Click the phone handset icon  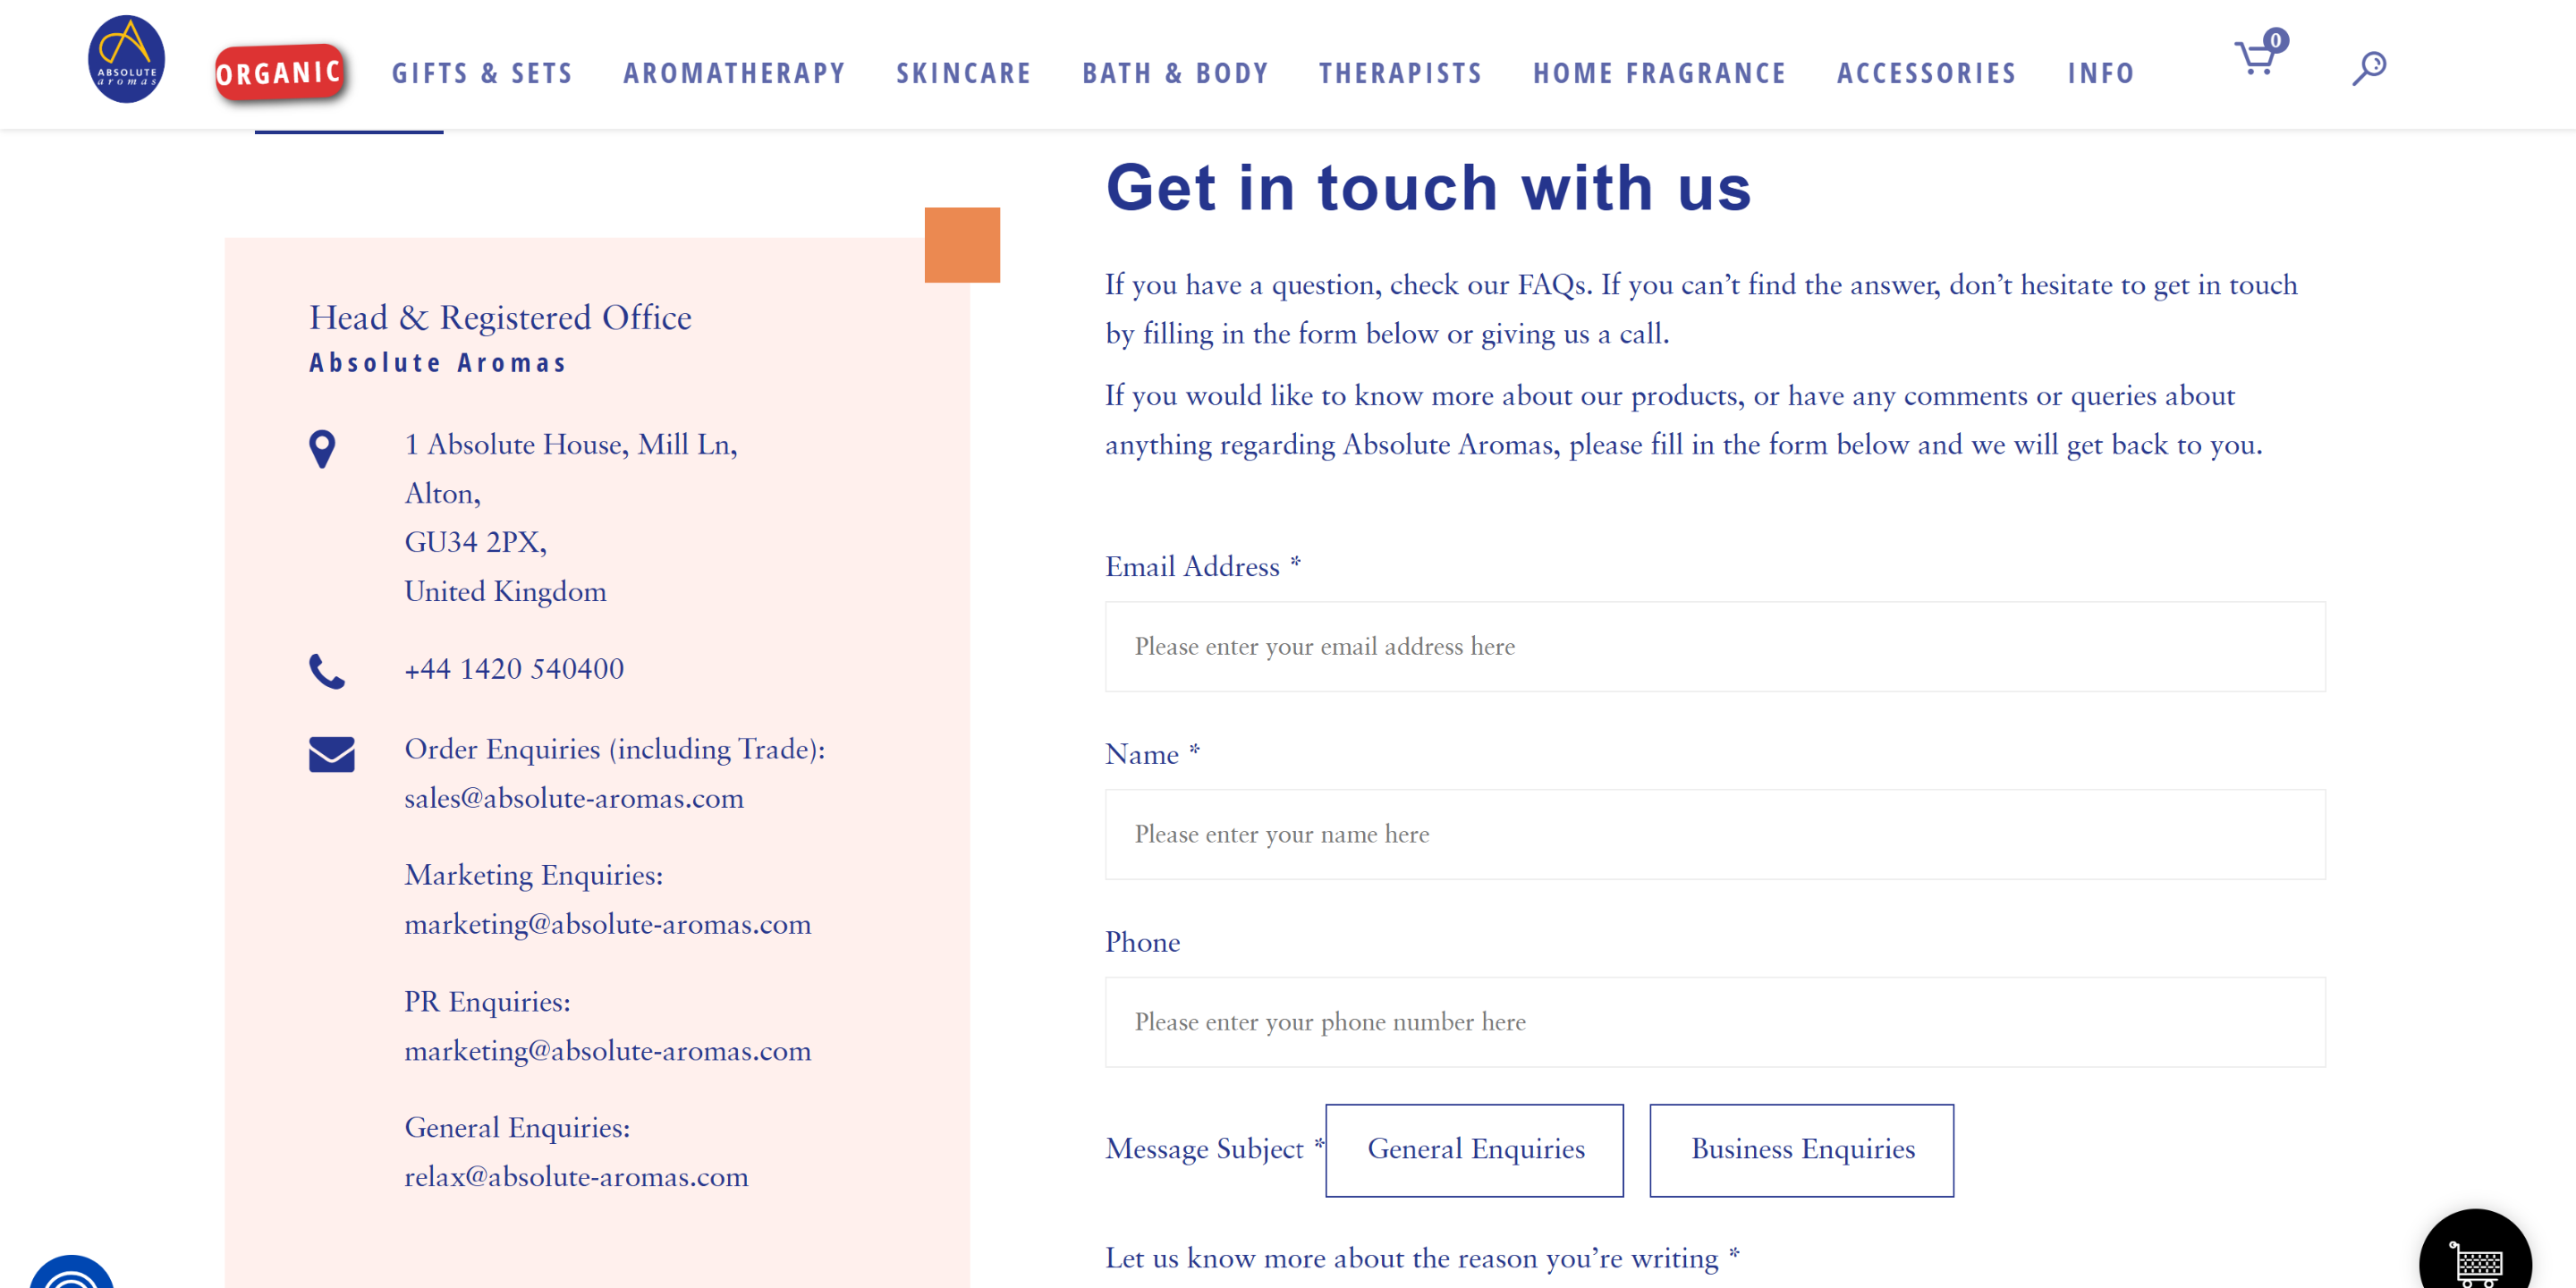pyautogui.click(x=327, y=672)
